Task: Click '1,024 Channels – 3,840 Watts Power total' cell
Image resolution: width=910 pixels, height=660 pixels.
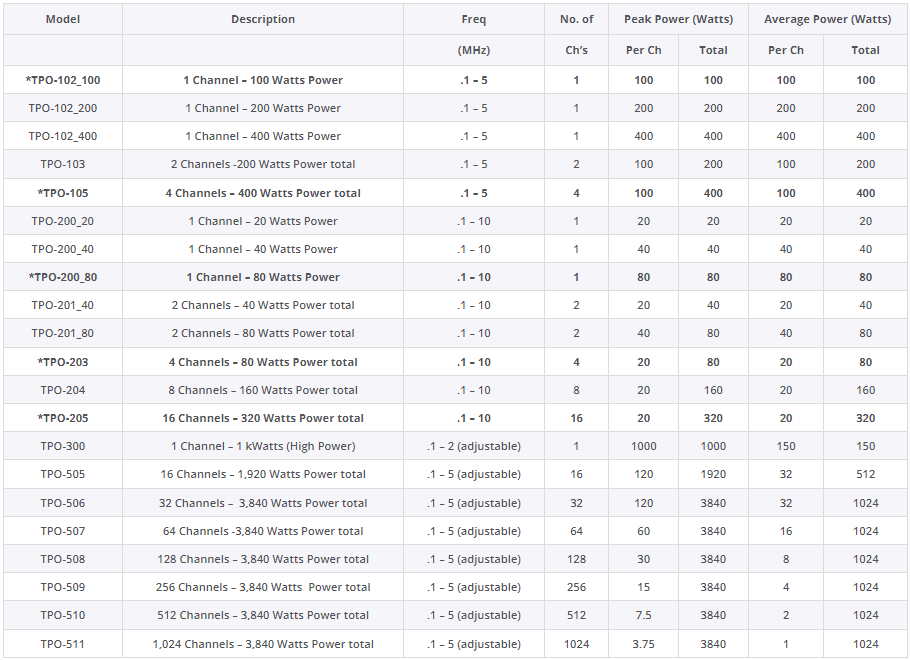Action: [263, 644]
